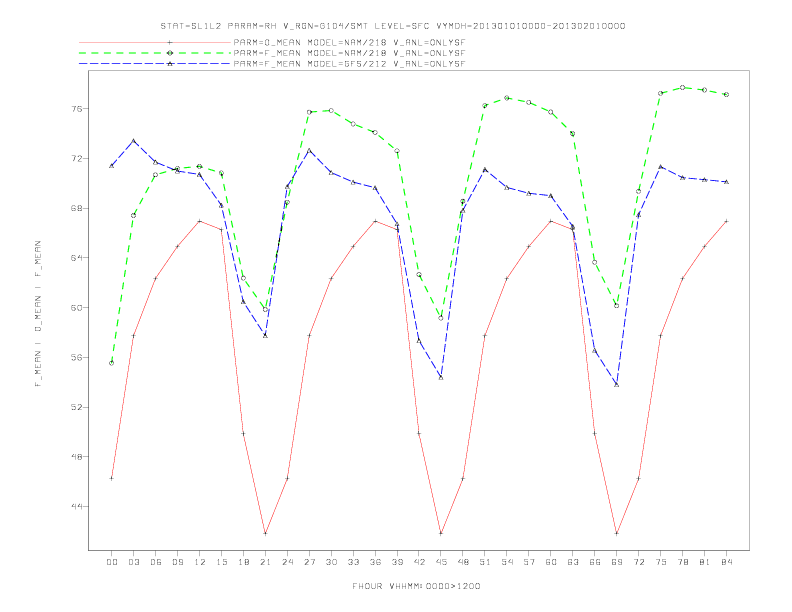Image resolution: width=792 pixels, height=612 pixels.
Task: Click x-axis hour label 57
Action: point(529,562)
